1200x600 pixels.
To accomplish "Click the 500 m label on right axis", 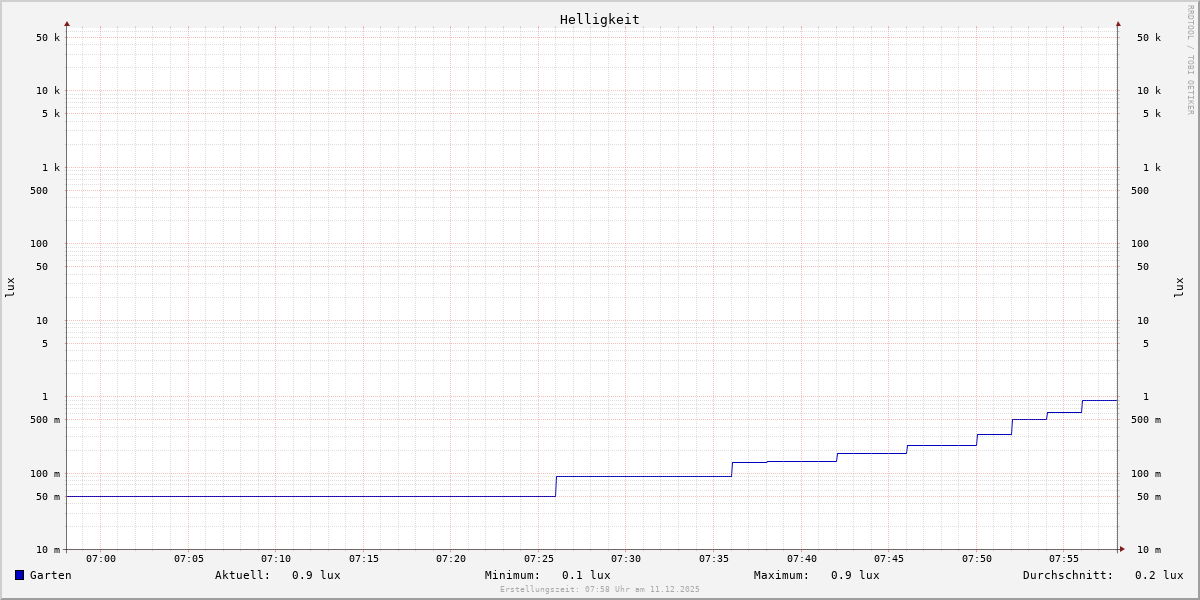I will click(1146, 420).
